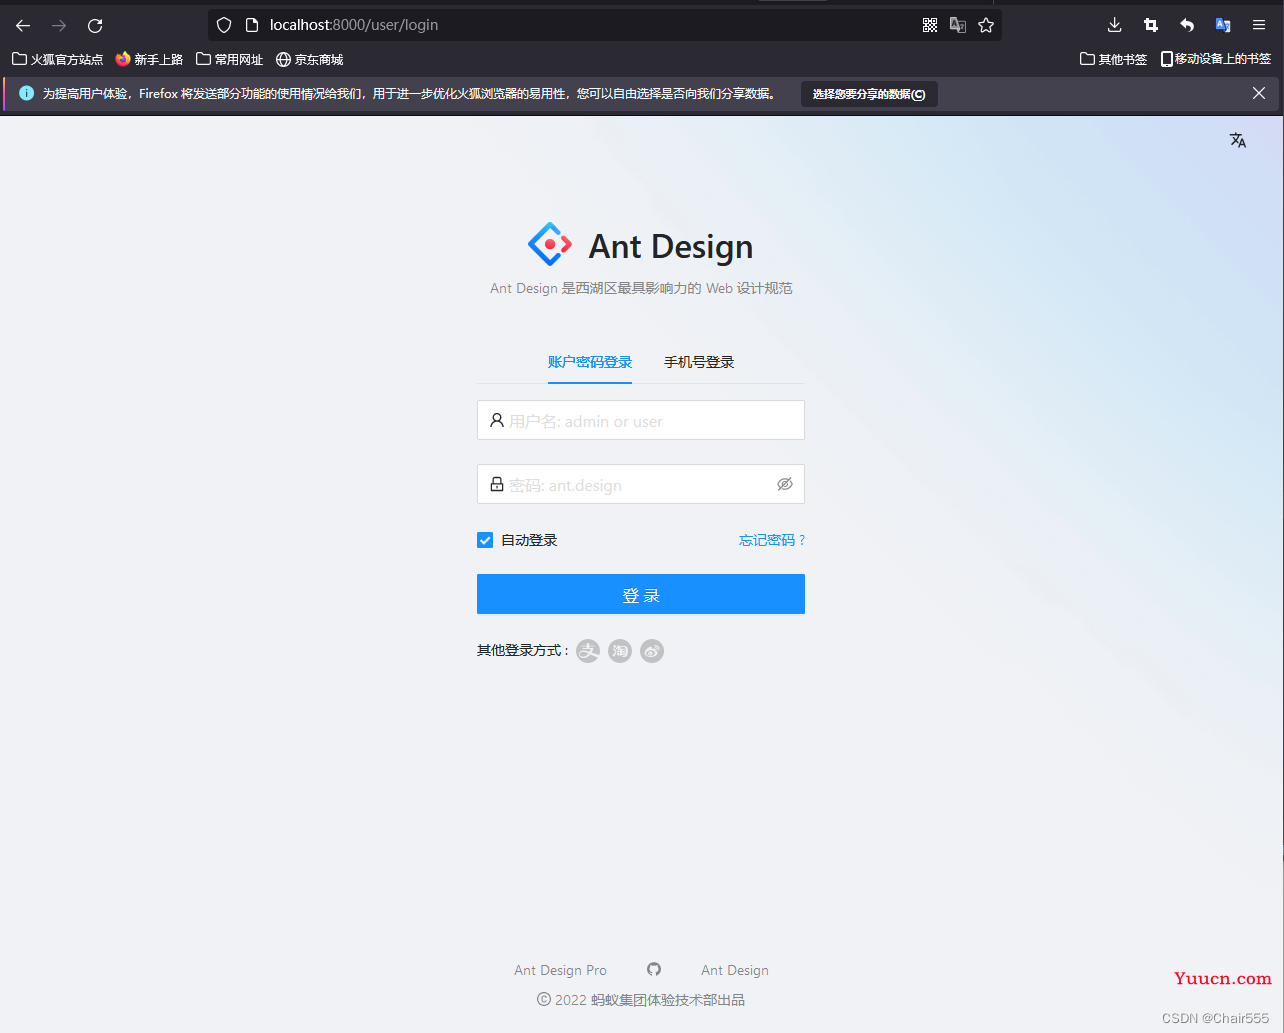Click the Ant Design 是西湖区最具影响力的 subtitle
Image resolution: width=1284 pixels, height=1033 pixels.
(x=641, y=288)
